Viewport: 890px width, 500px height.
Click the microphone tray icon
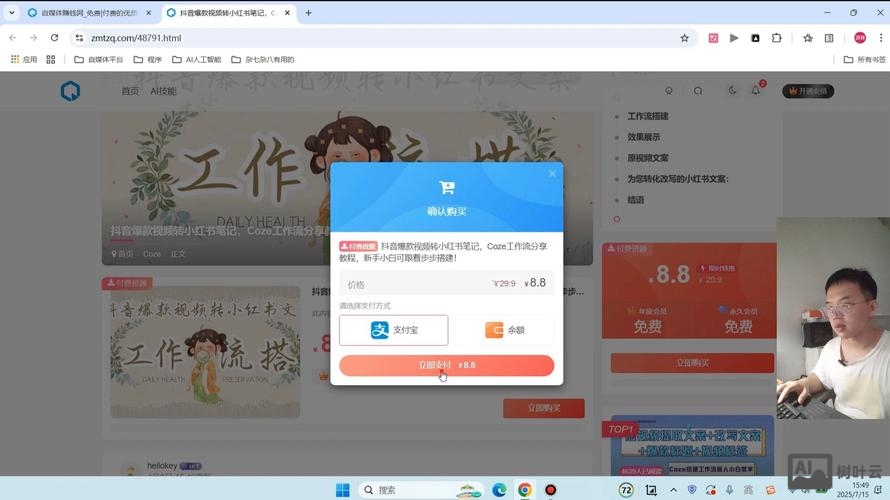click(729, 490)
